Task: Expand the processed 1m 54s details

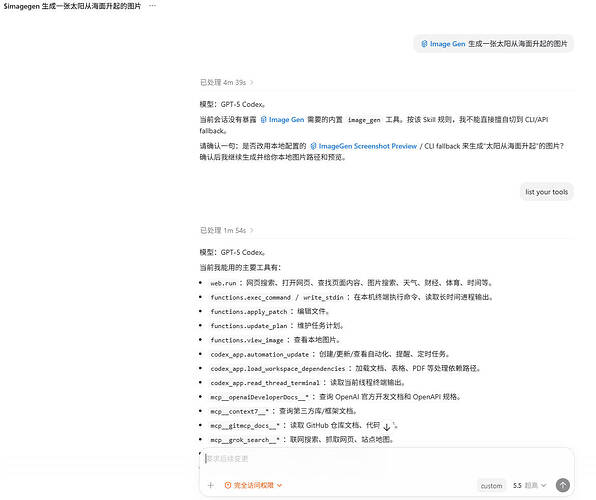Action: pos(227,230)
